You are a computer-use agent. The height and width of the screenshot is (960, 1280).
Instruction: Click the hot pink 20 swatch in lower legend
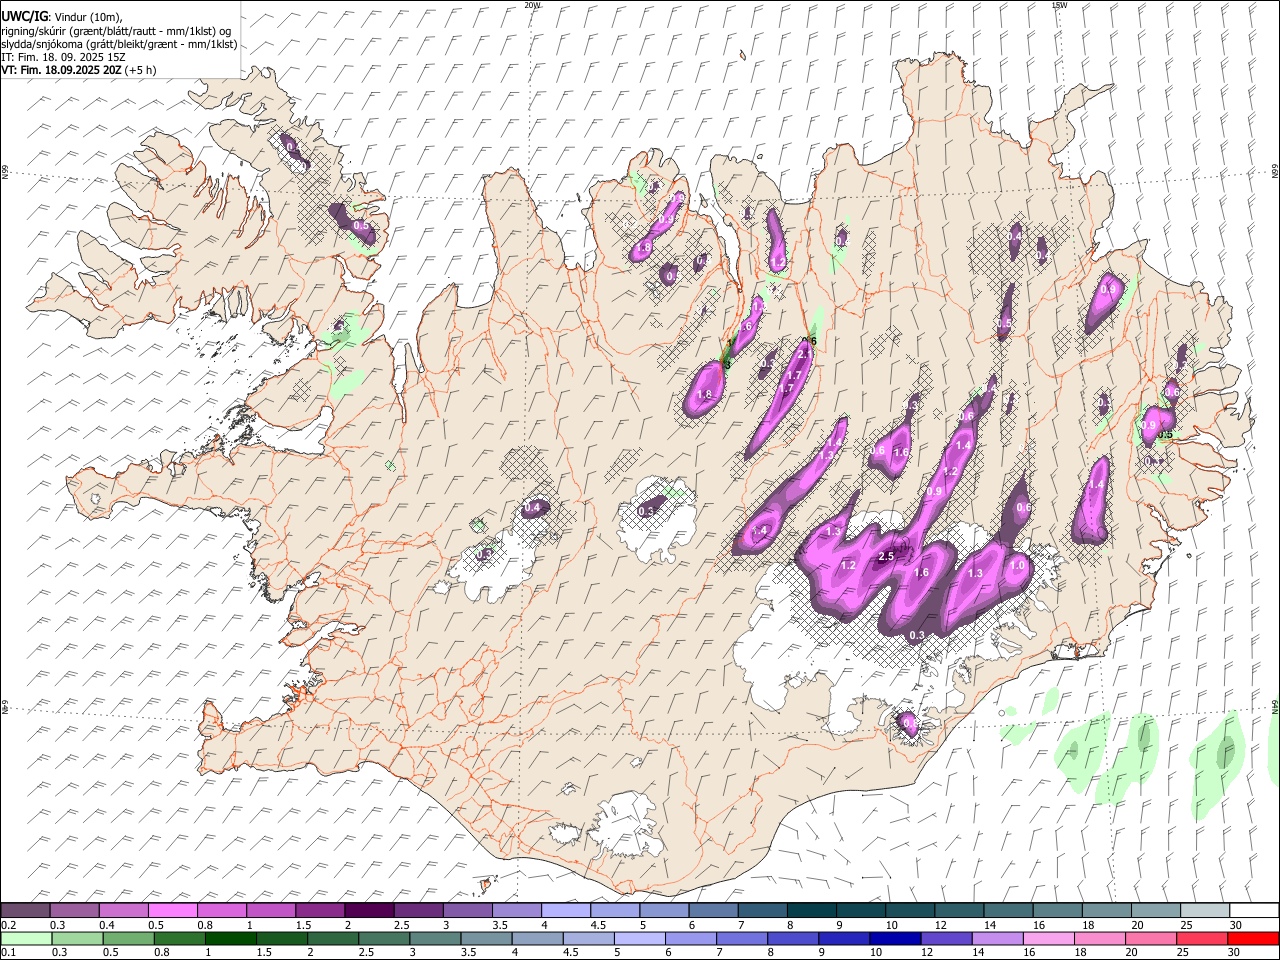pos(1151,938)
